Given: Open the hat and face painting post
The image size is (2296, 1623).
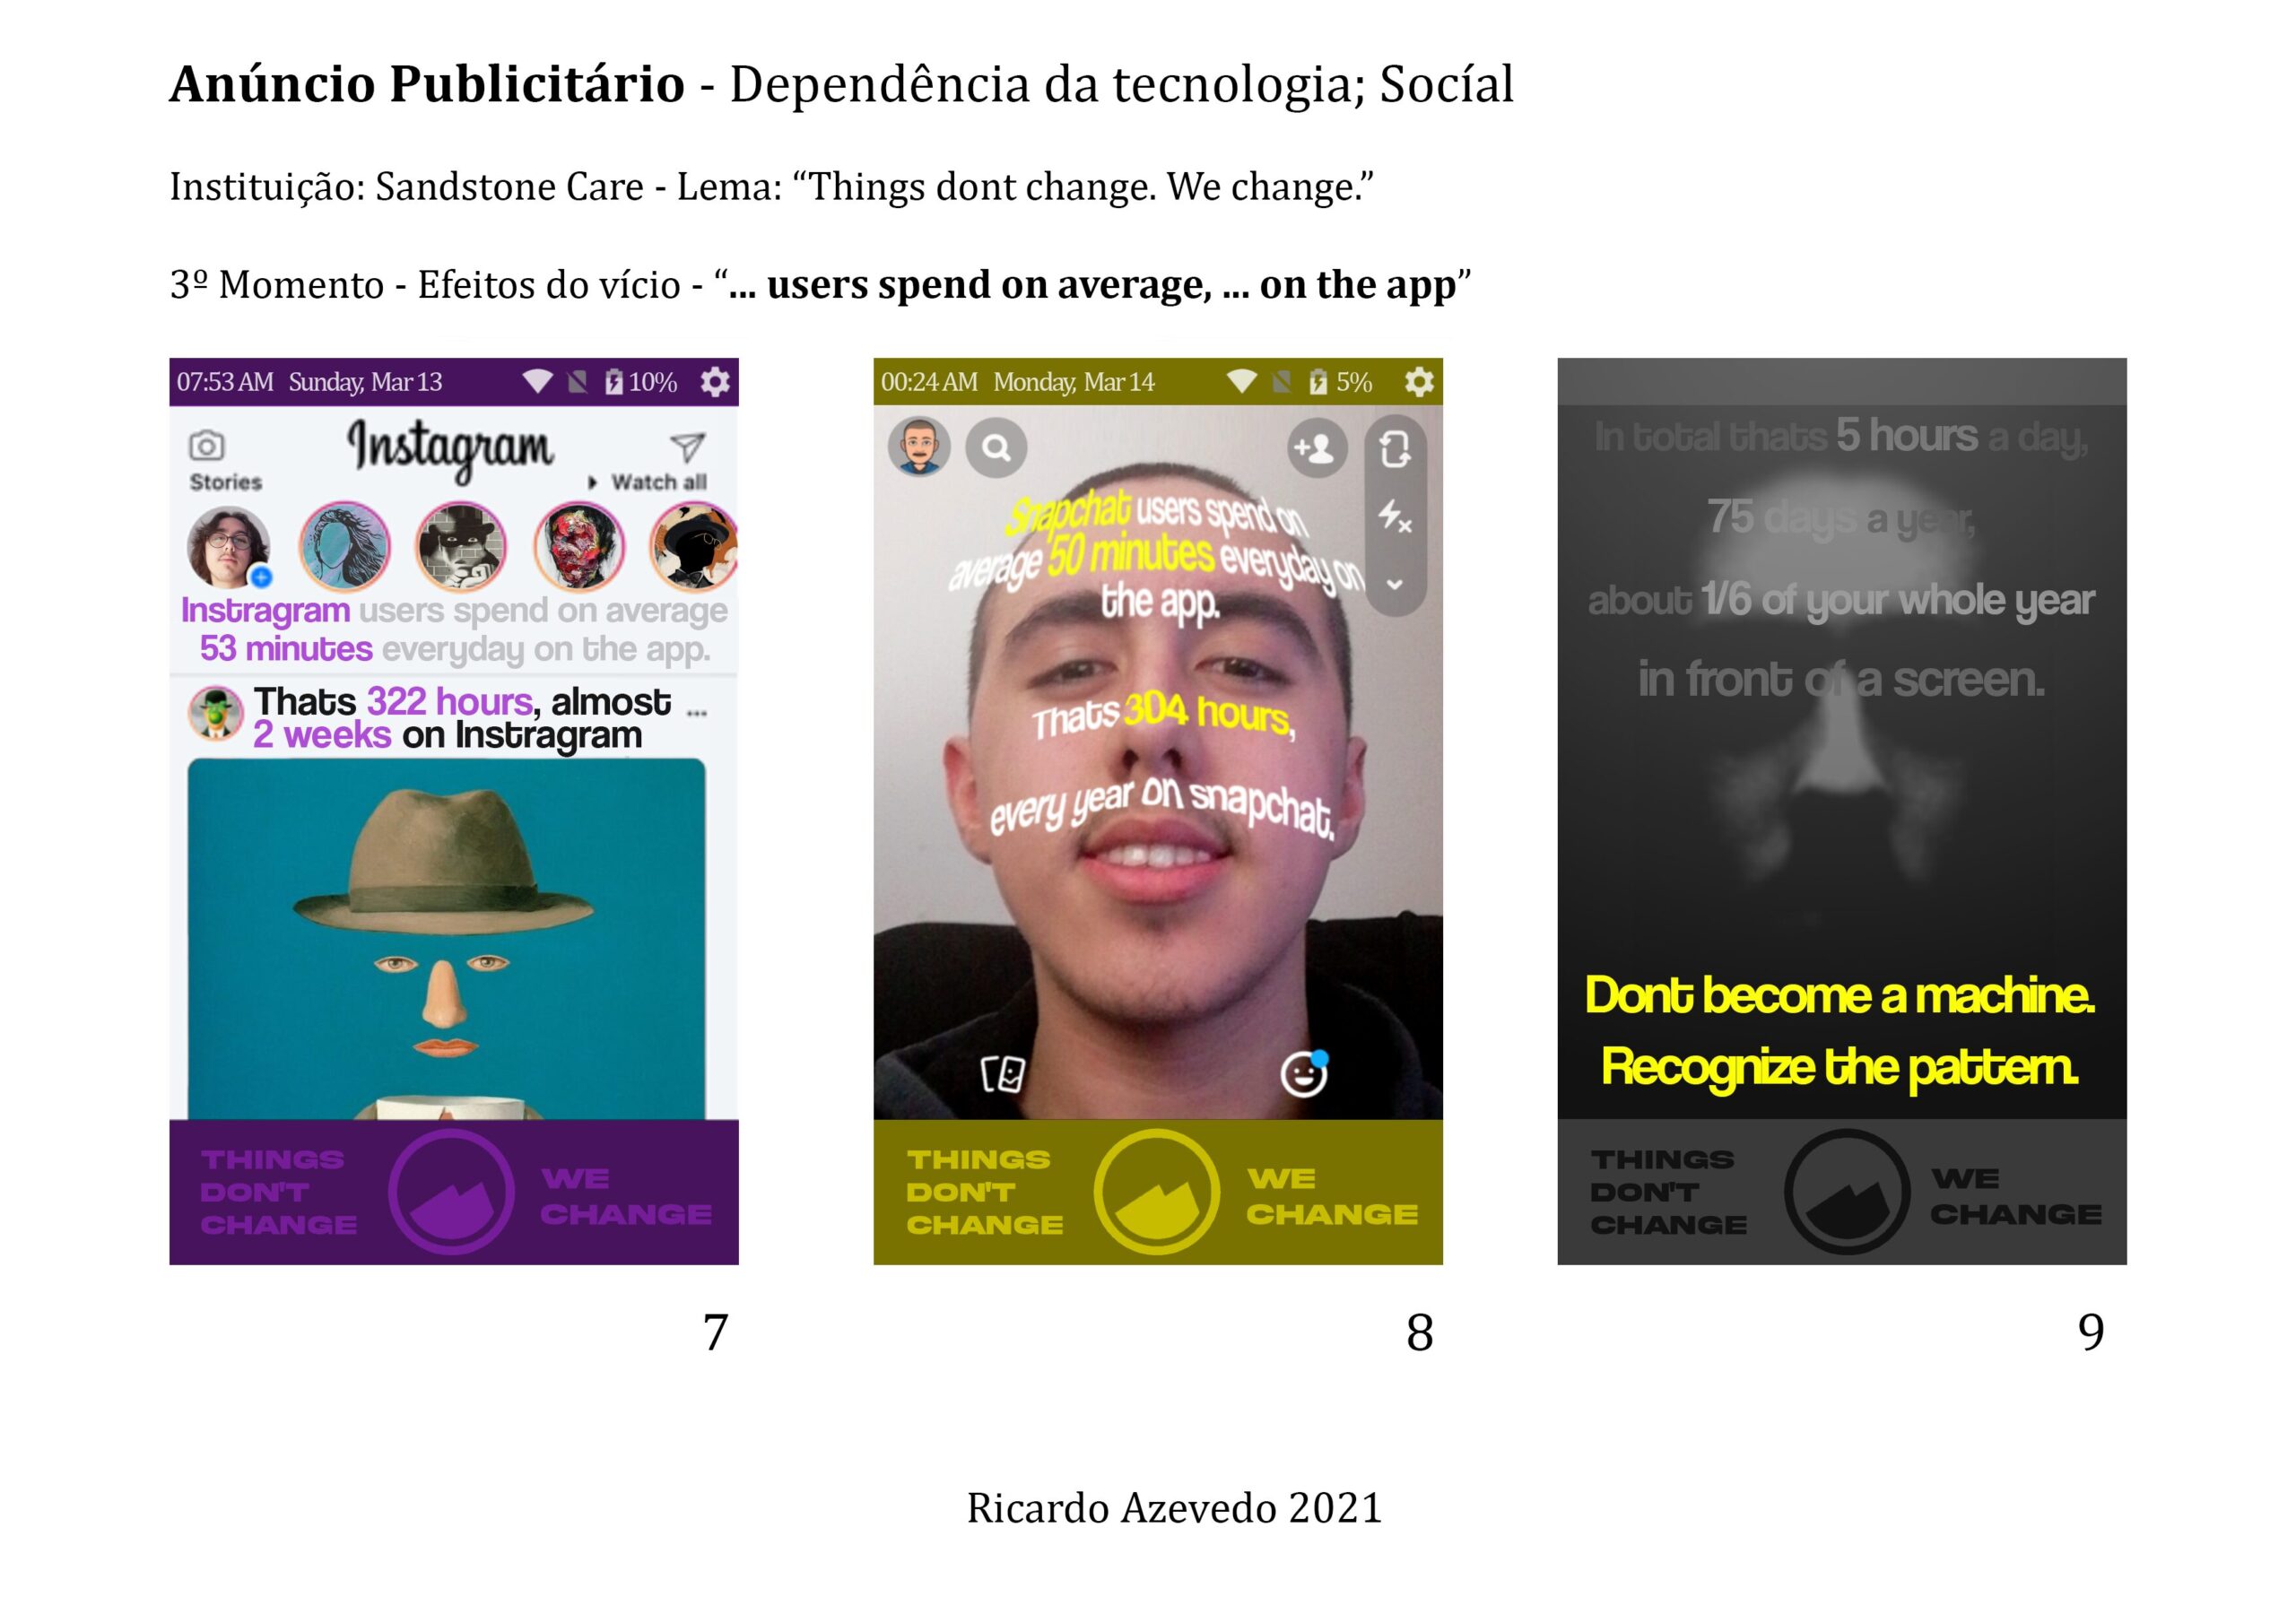Looking at the screenshot, I should coord(447,938).
